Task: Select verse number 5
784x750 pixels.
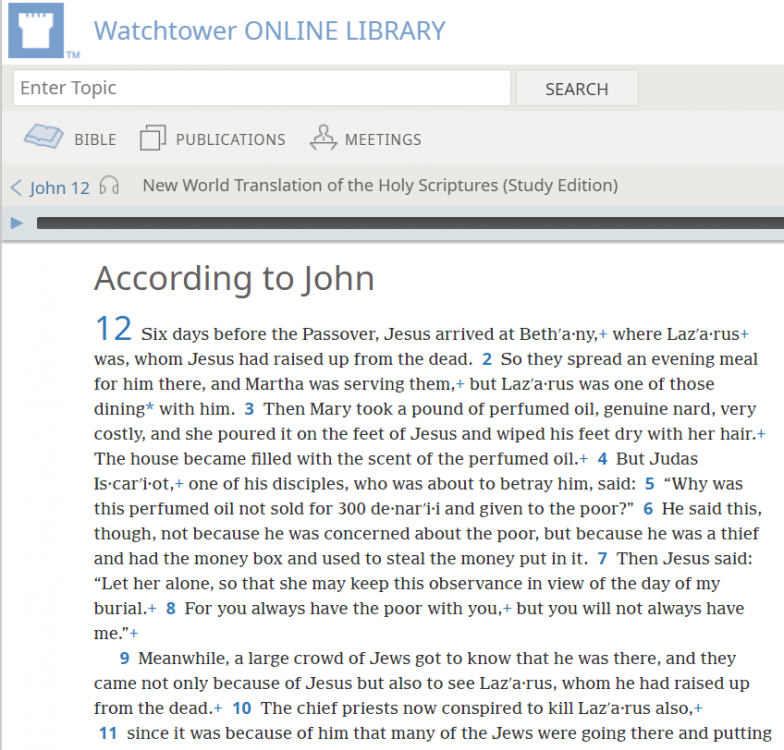Action: (649, 484)
